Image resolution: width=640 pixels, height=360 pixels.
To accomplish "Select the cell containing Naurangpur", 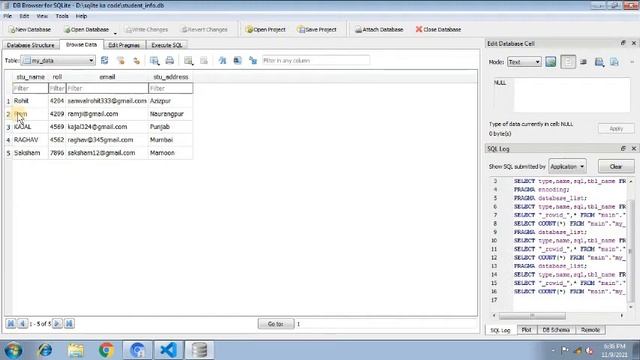I will (171, 114).
